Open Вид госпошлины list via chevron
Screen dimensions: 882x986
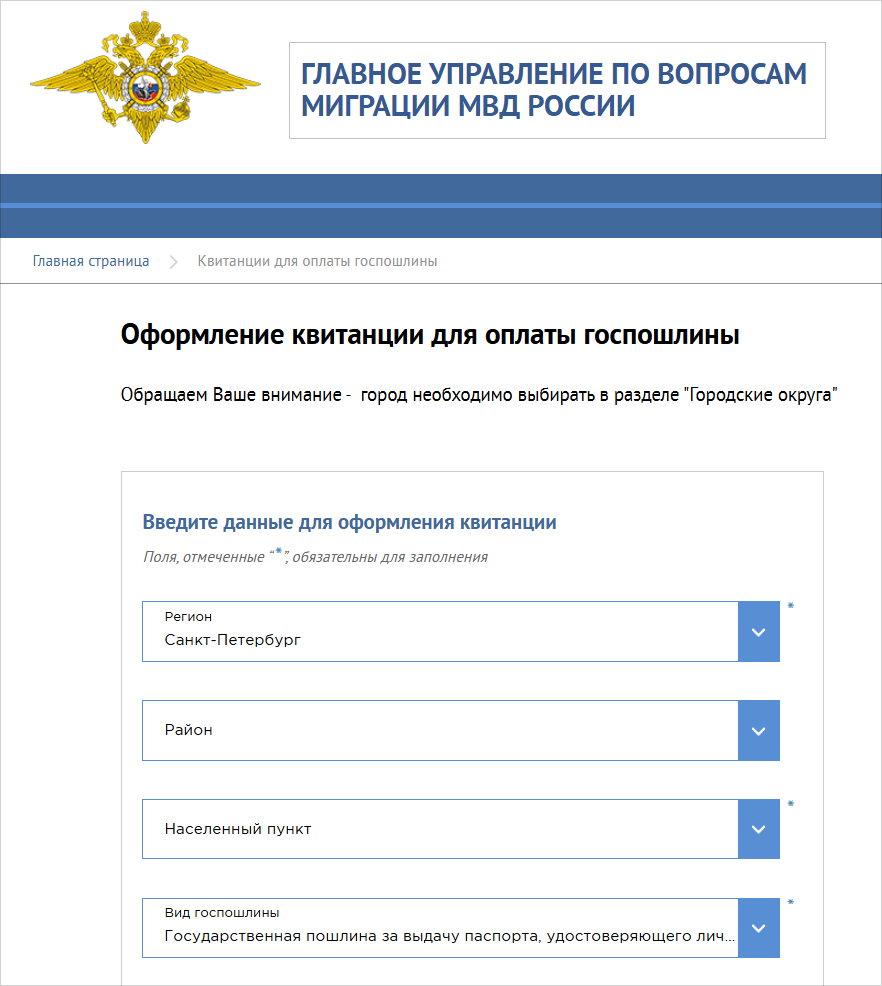(x=758, y=928)
